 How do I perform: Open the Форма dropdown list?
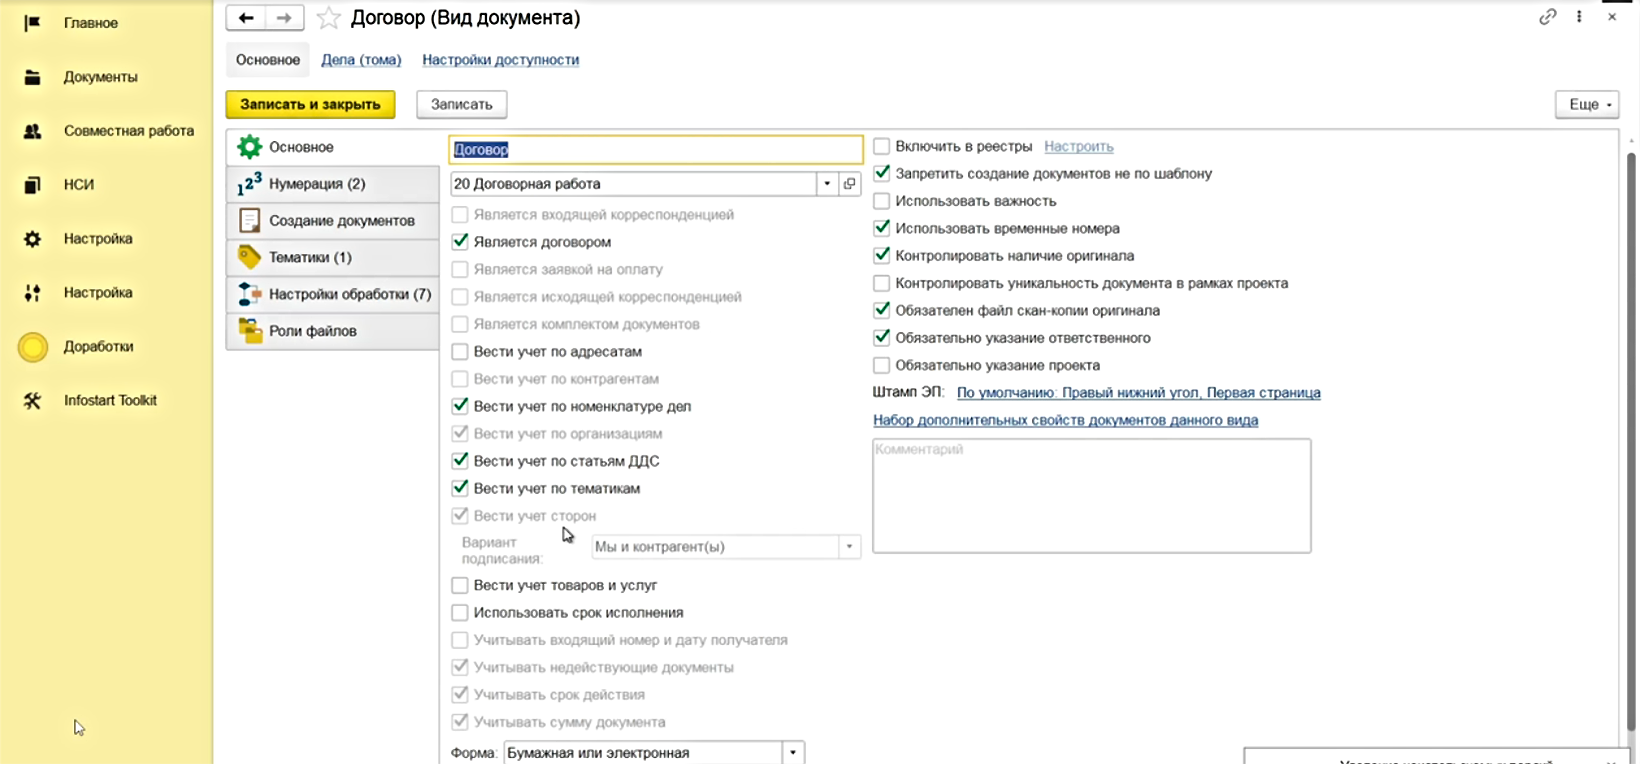pos(792,753)
